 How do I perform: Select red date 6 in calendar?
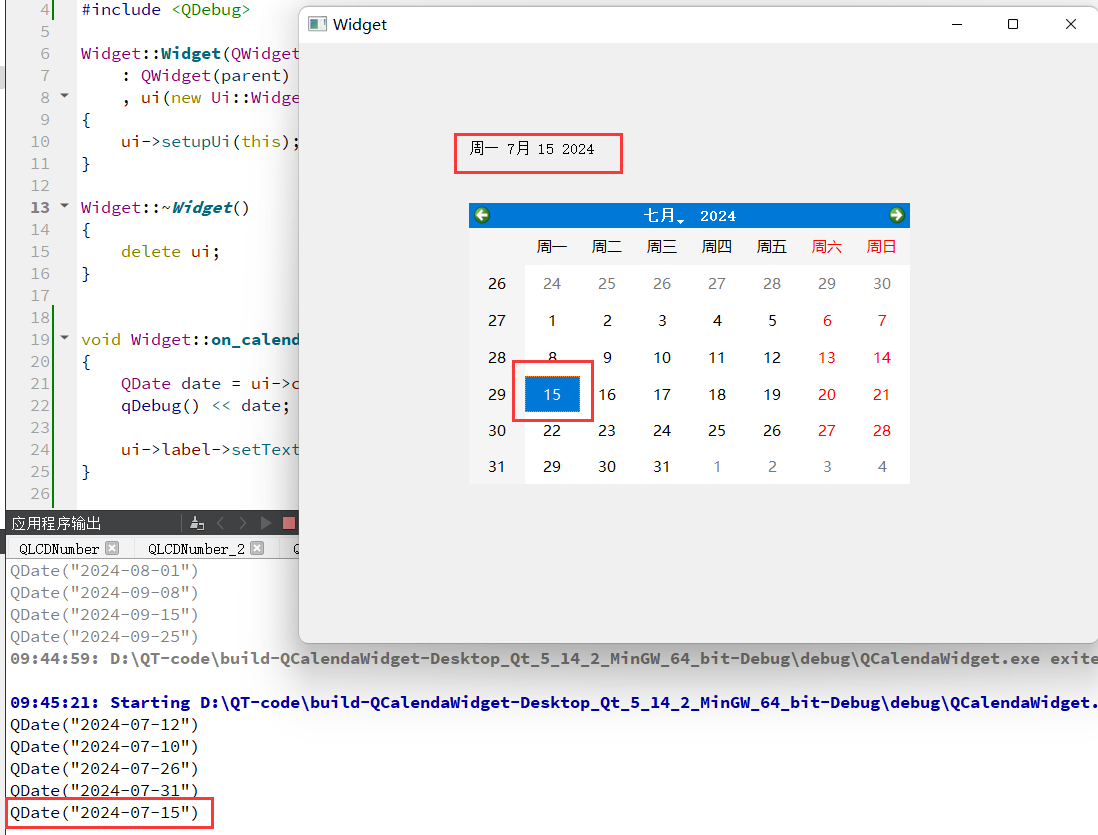click(x=827, y=320)
